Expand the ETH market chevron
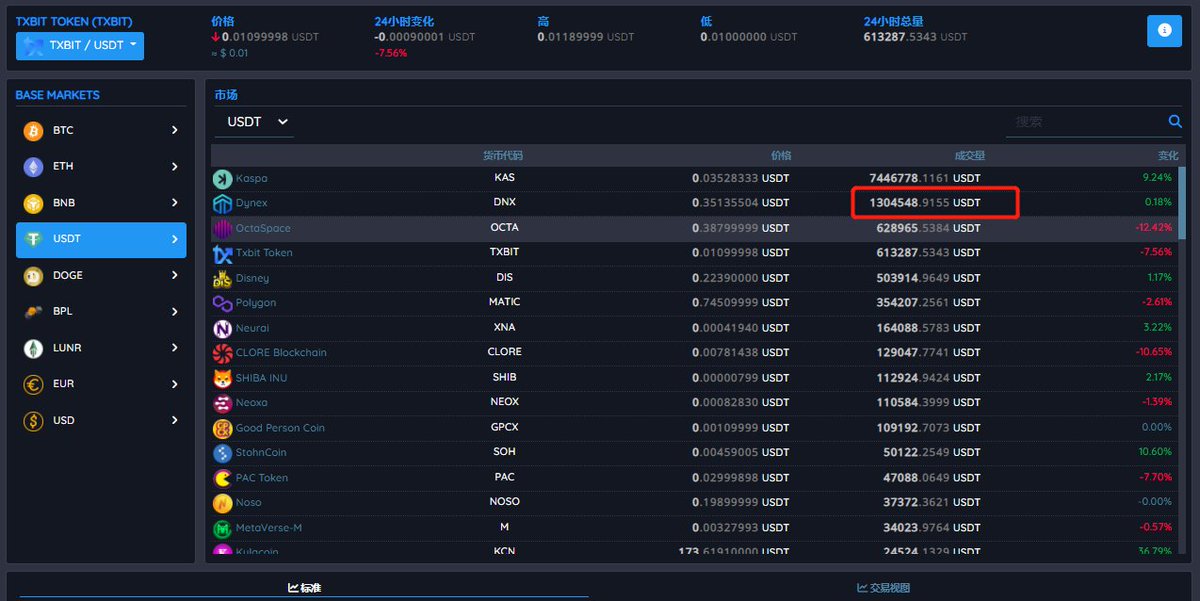 (174, 167)
